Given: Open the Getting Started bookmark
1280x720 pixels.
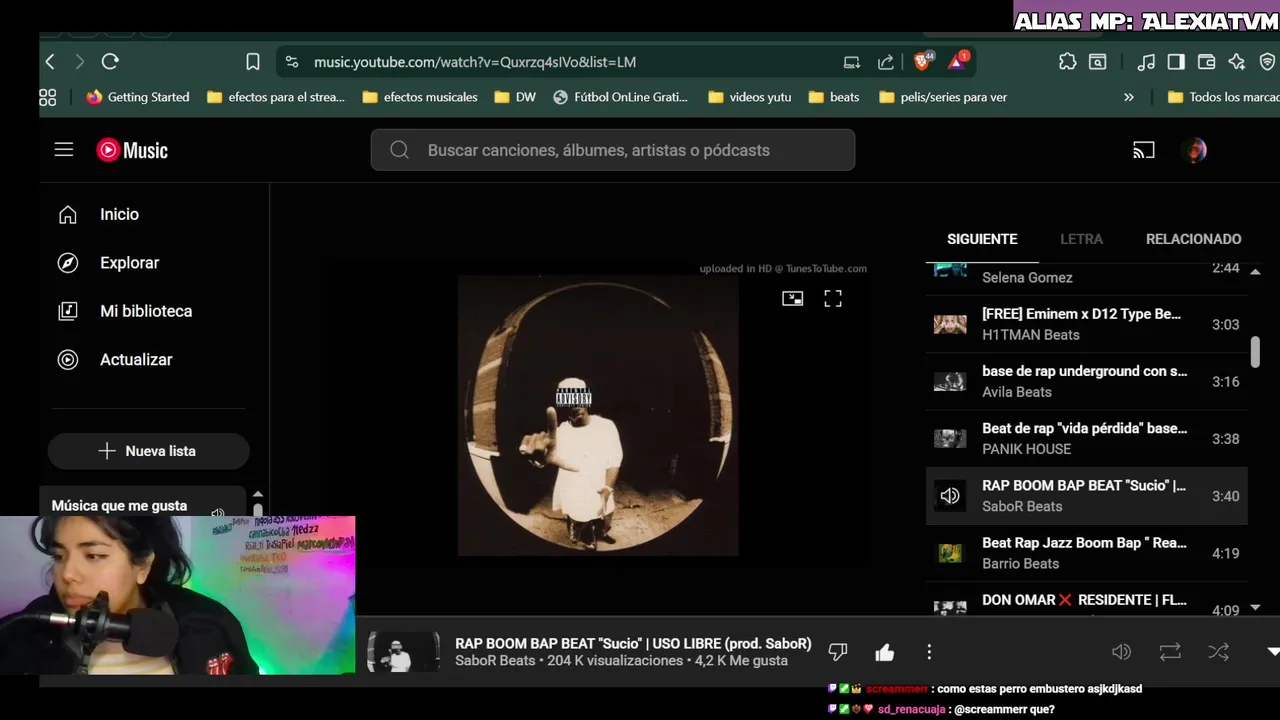Looking at the screenshot, I should coord(138,97).
